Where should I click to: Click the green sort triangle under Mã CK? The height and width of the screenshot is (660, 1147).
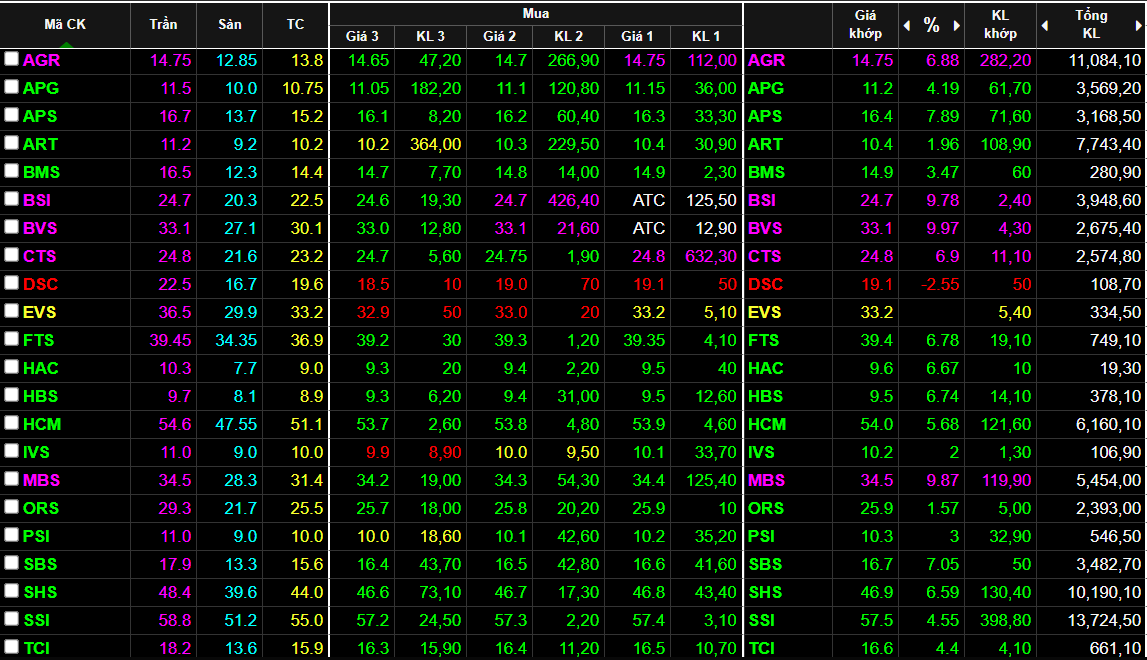(x=65, y=44)
